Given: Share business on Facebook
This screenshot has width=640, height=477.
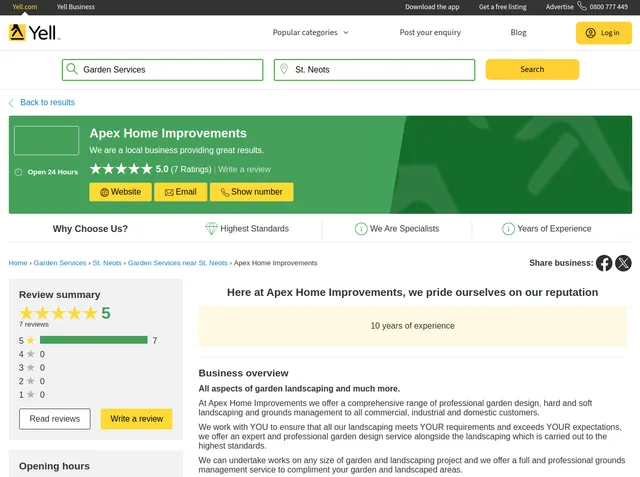Looking at the screenshot, I should (604, 263).
